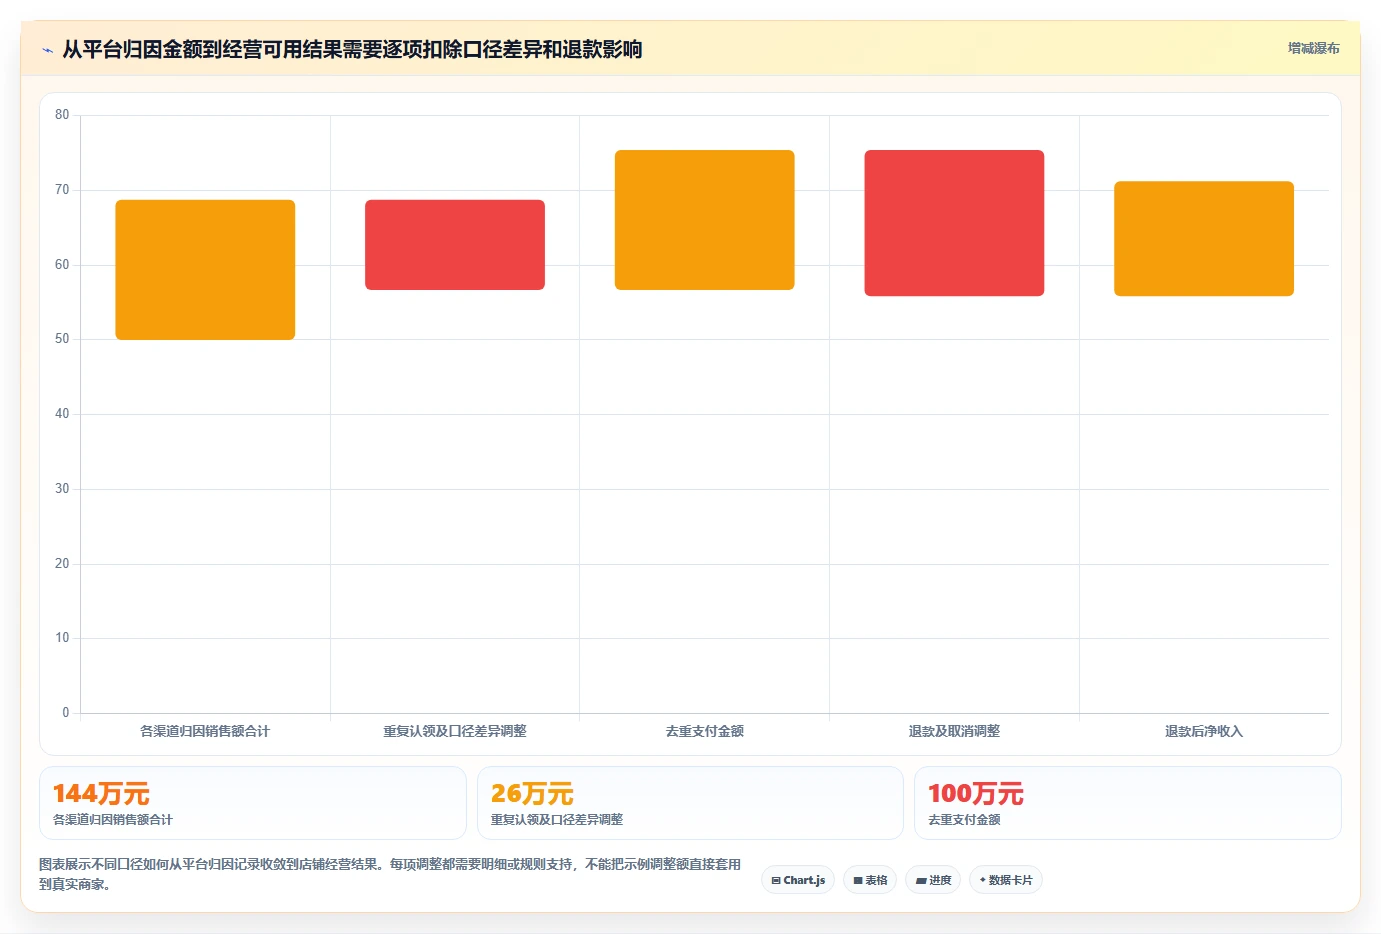Click the red bar for 重复认领及口径差异调整
The image size is (1381, 934).
[x=455, y=245]
